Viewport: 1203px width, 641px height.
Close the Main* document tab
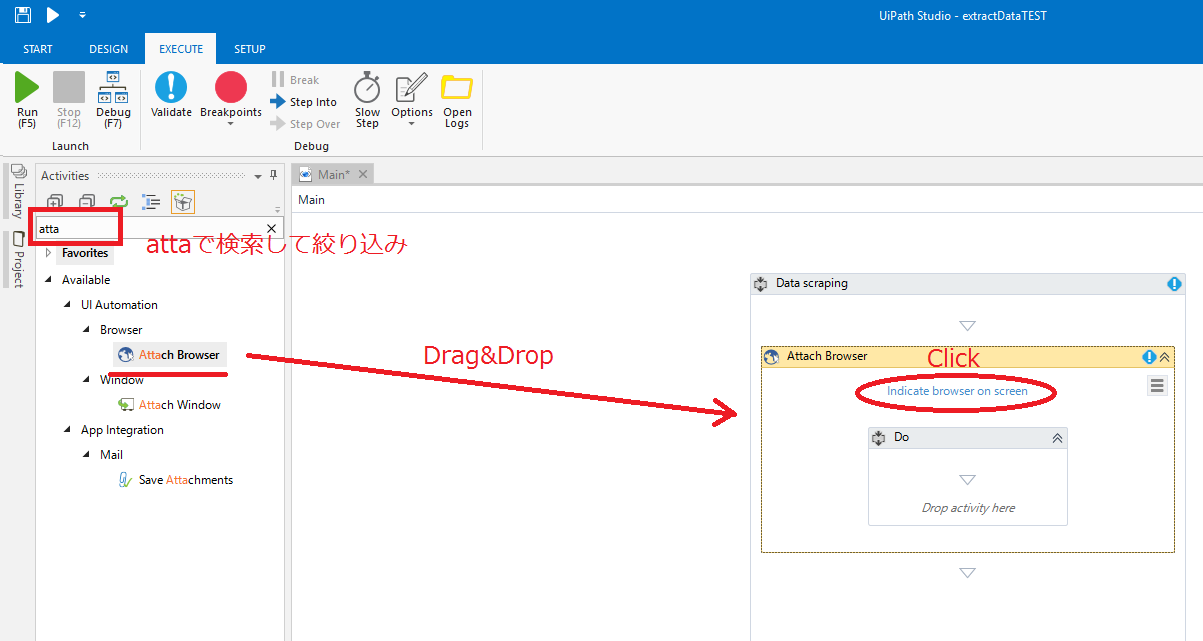click(363, 175)
